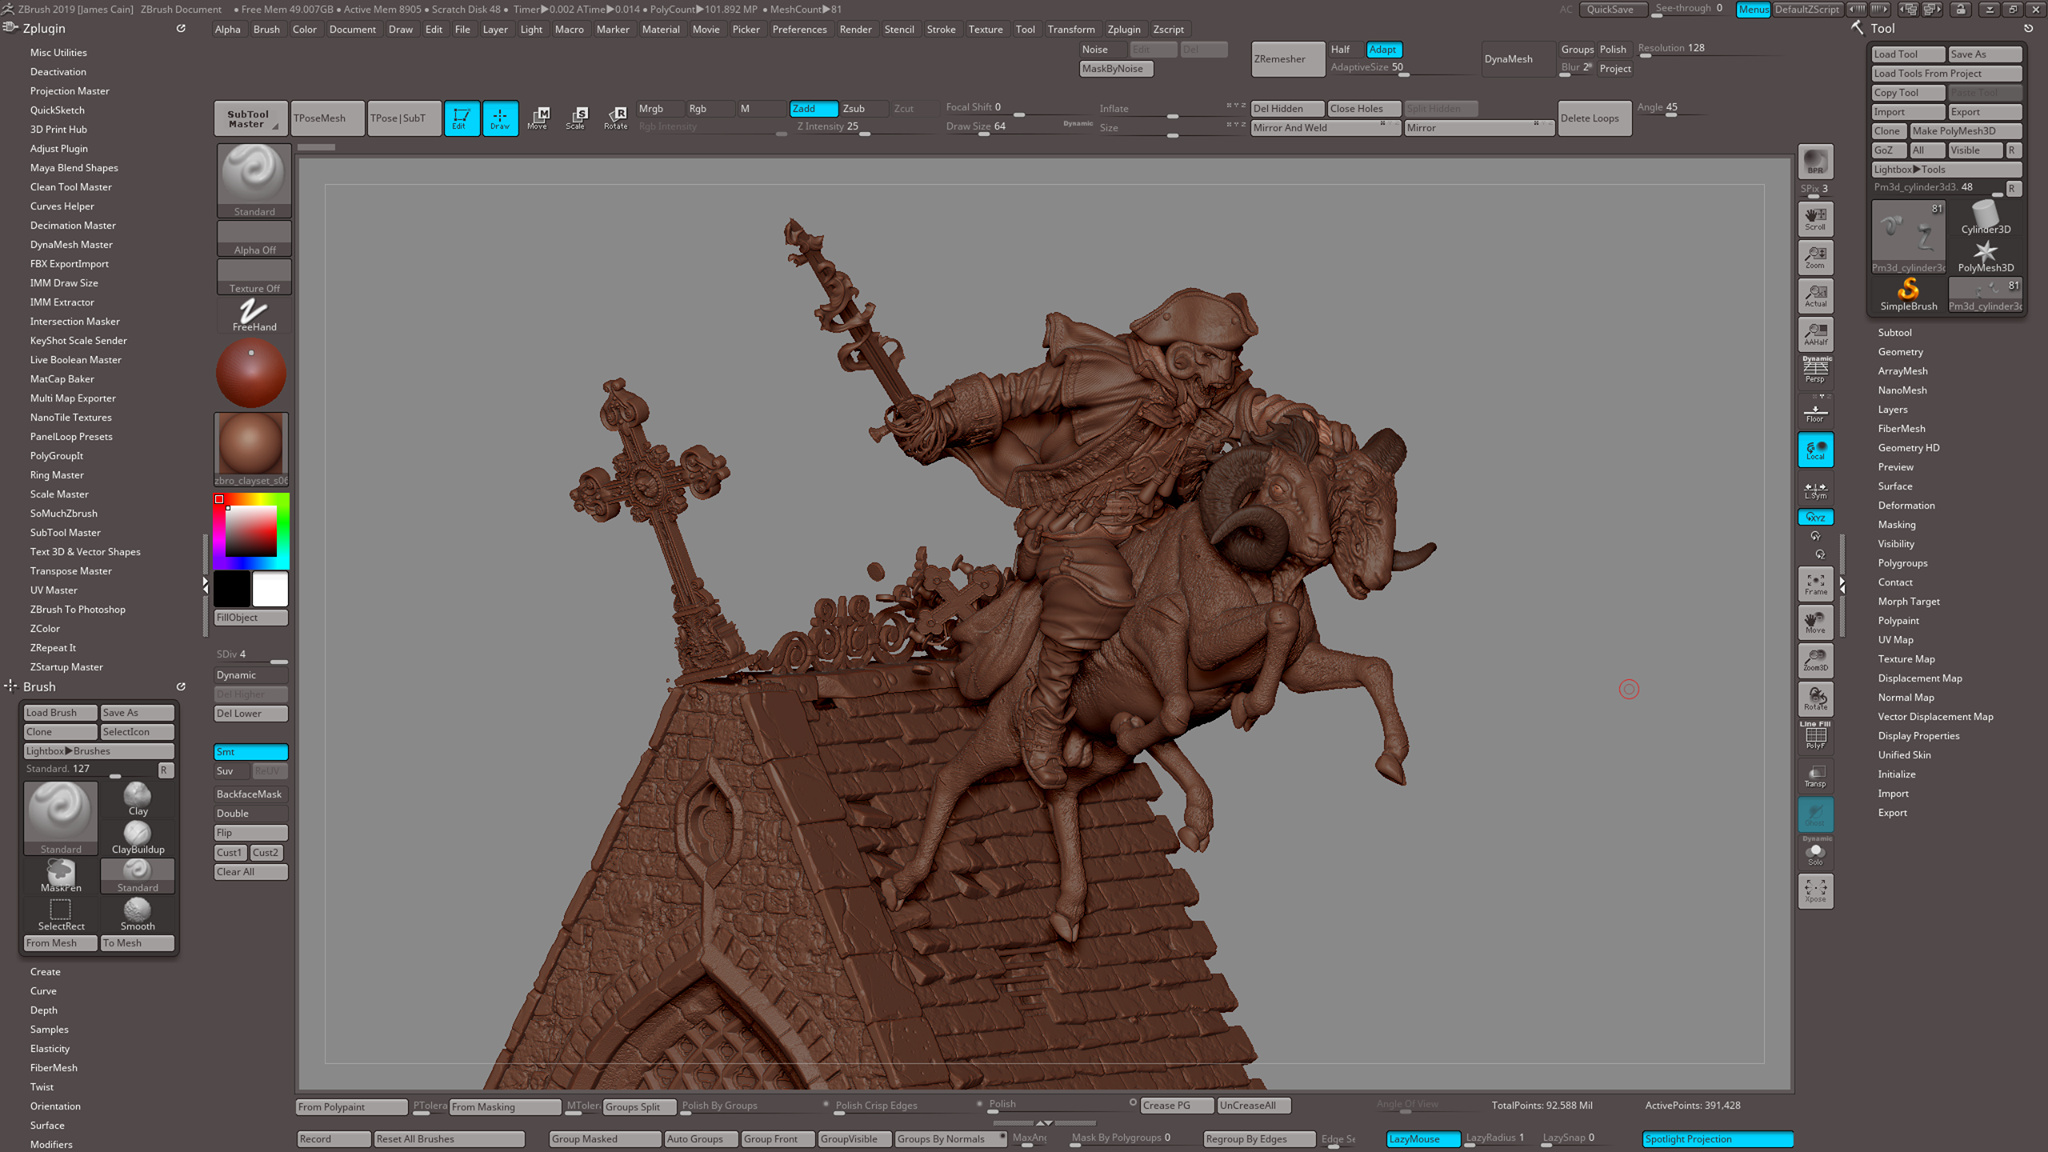Viewport: 2048px width, 1152px height.
Task: Open the FreeHand stroke selector
Action: (254, 315)
